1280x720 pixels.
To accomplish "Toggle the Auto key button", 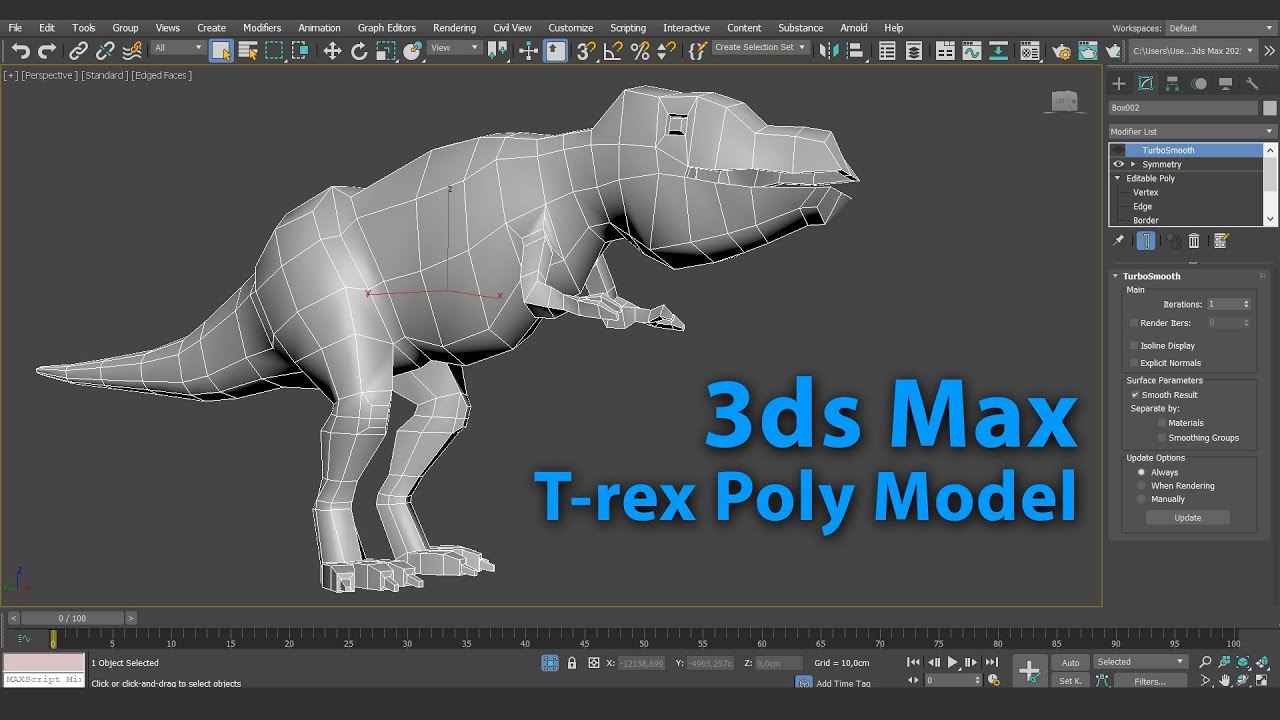I will click(x=1070, y=663).
